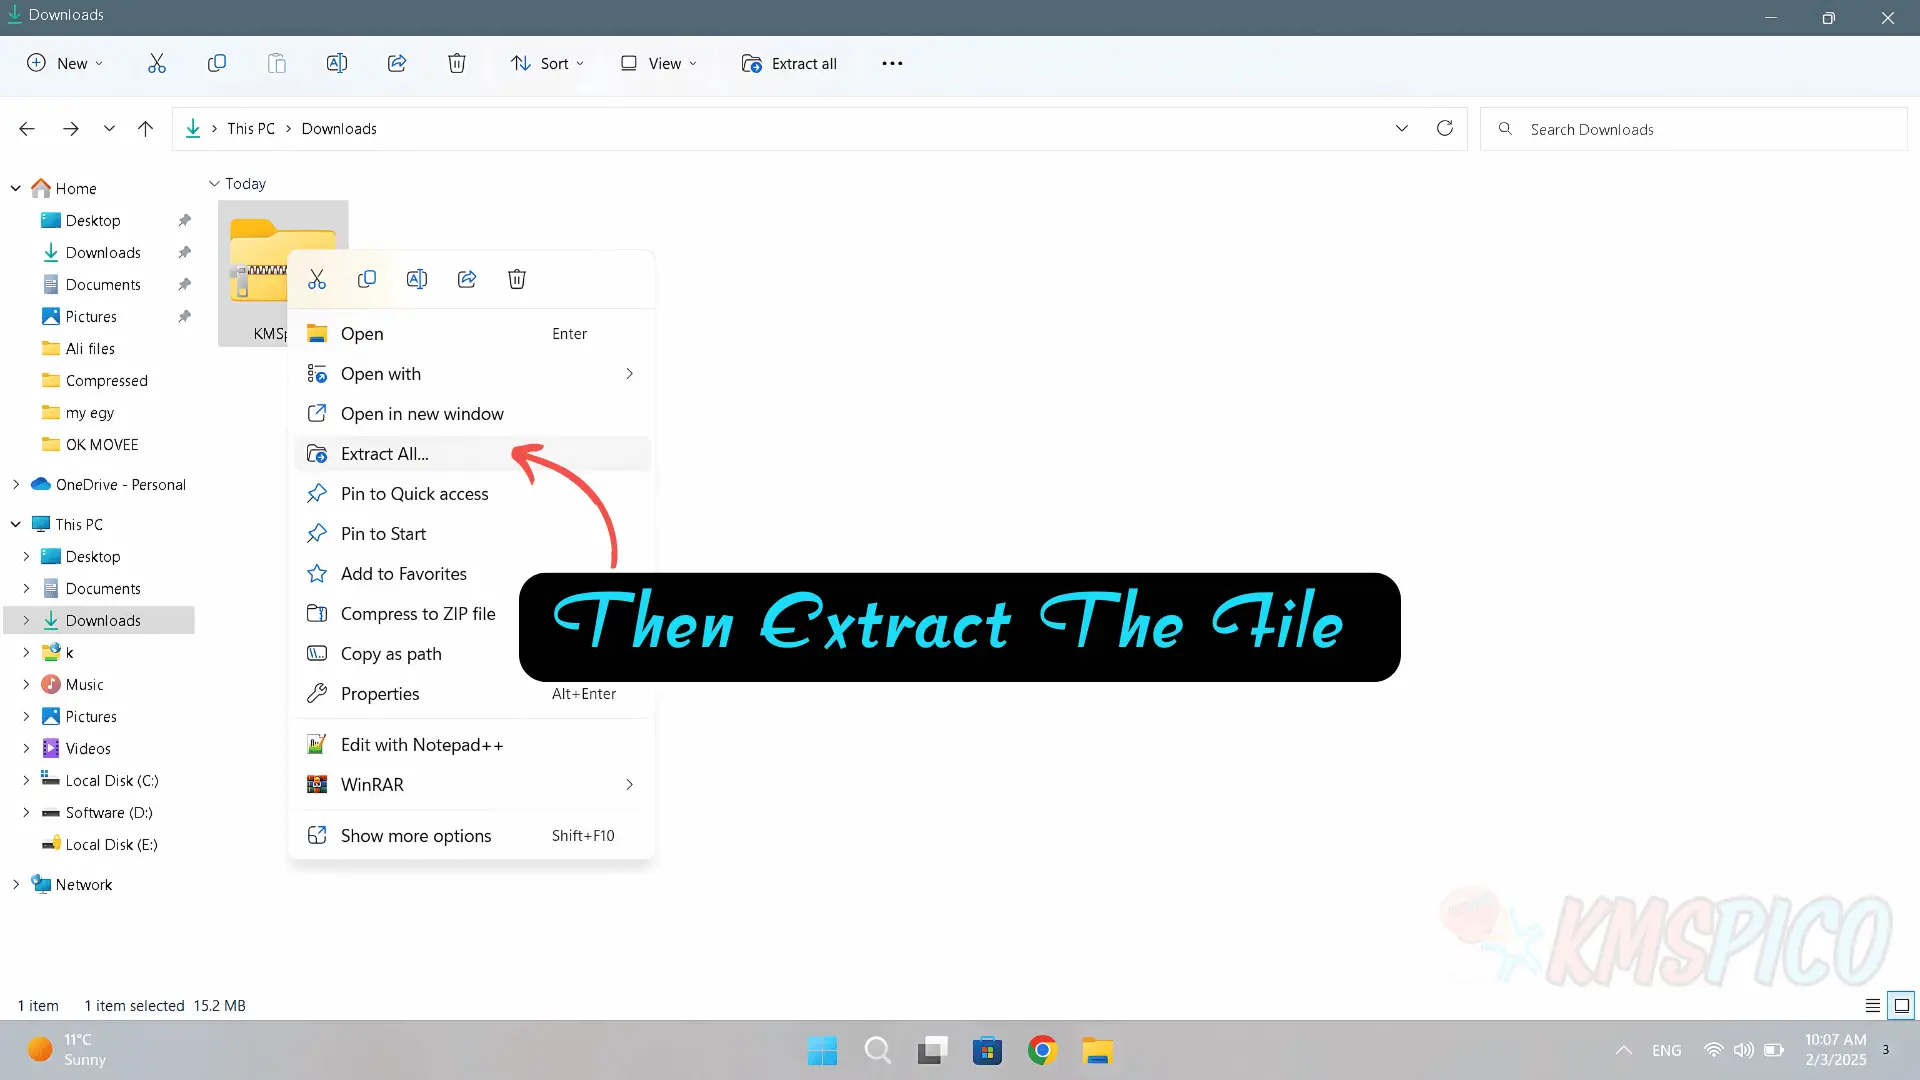Switch to Details view icon in status bar
This screenshot has height=1080, width=1920.
(x=1873, y=1005)
